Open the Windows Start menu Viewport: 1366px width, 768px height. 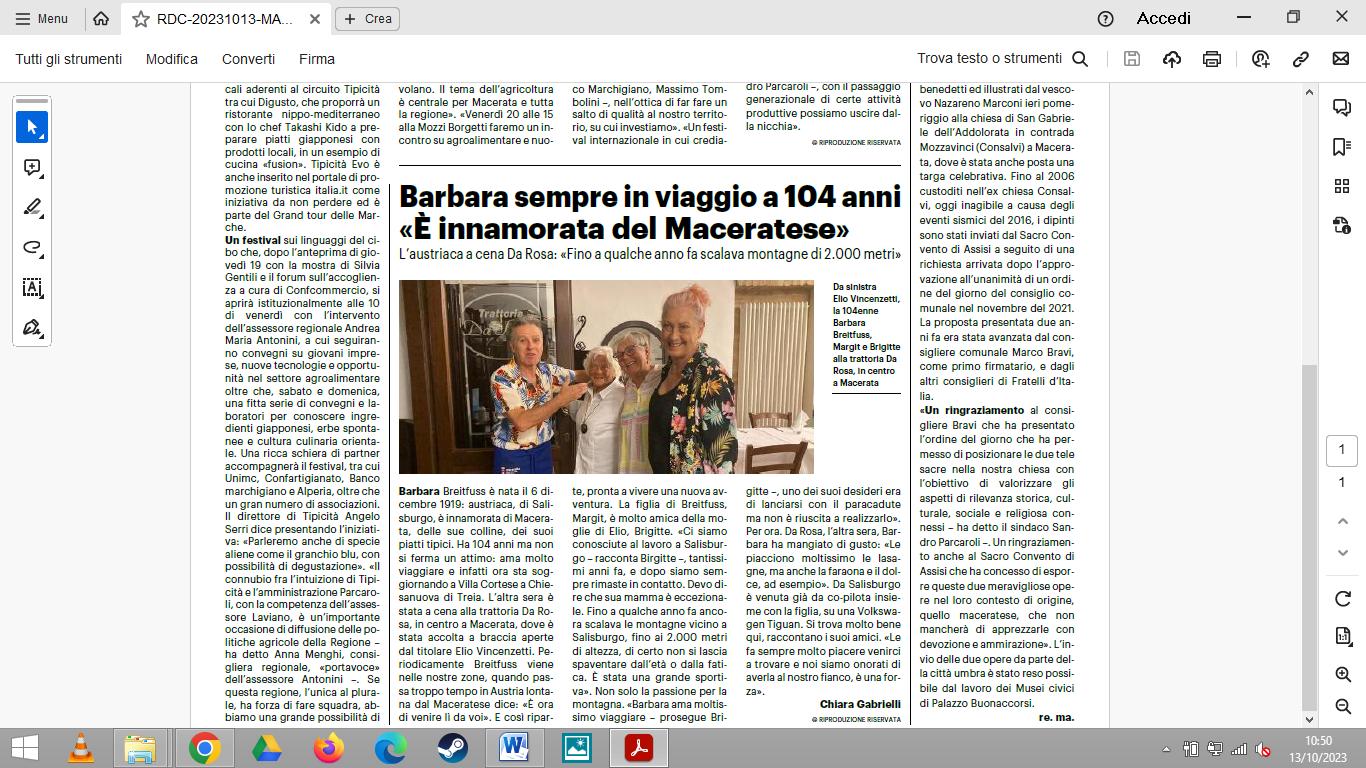(23, 748)
